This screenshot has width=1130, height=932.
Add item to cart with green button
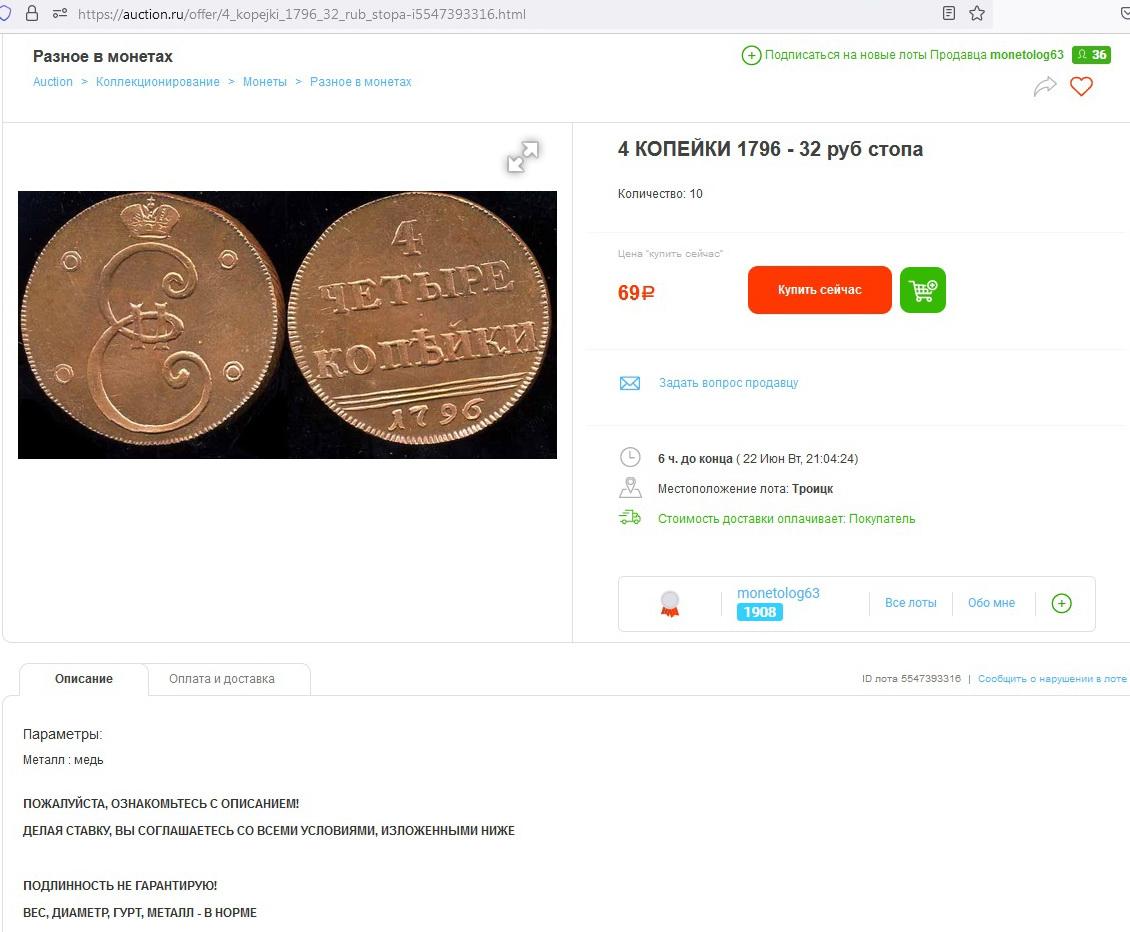pyautogui.click(x=922, y=290)
